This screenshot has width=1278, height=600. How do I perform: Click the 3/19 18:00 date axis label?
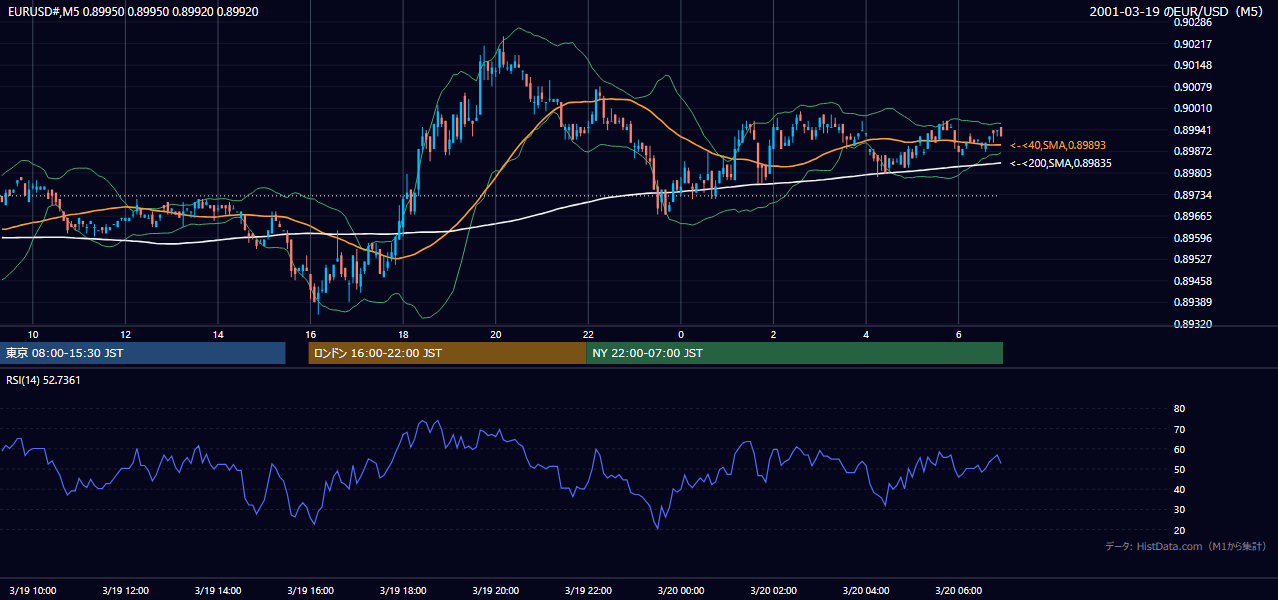click(x=403, y=590)
